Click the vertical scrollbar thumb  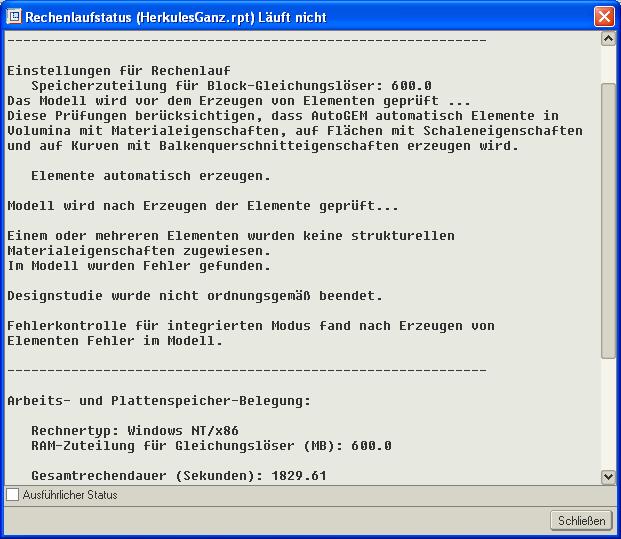click(608, 221)
